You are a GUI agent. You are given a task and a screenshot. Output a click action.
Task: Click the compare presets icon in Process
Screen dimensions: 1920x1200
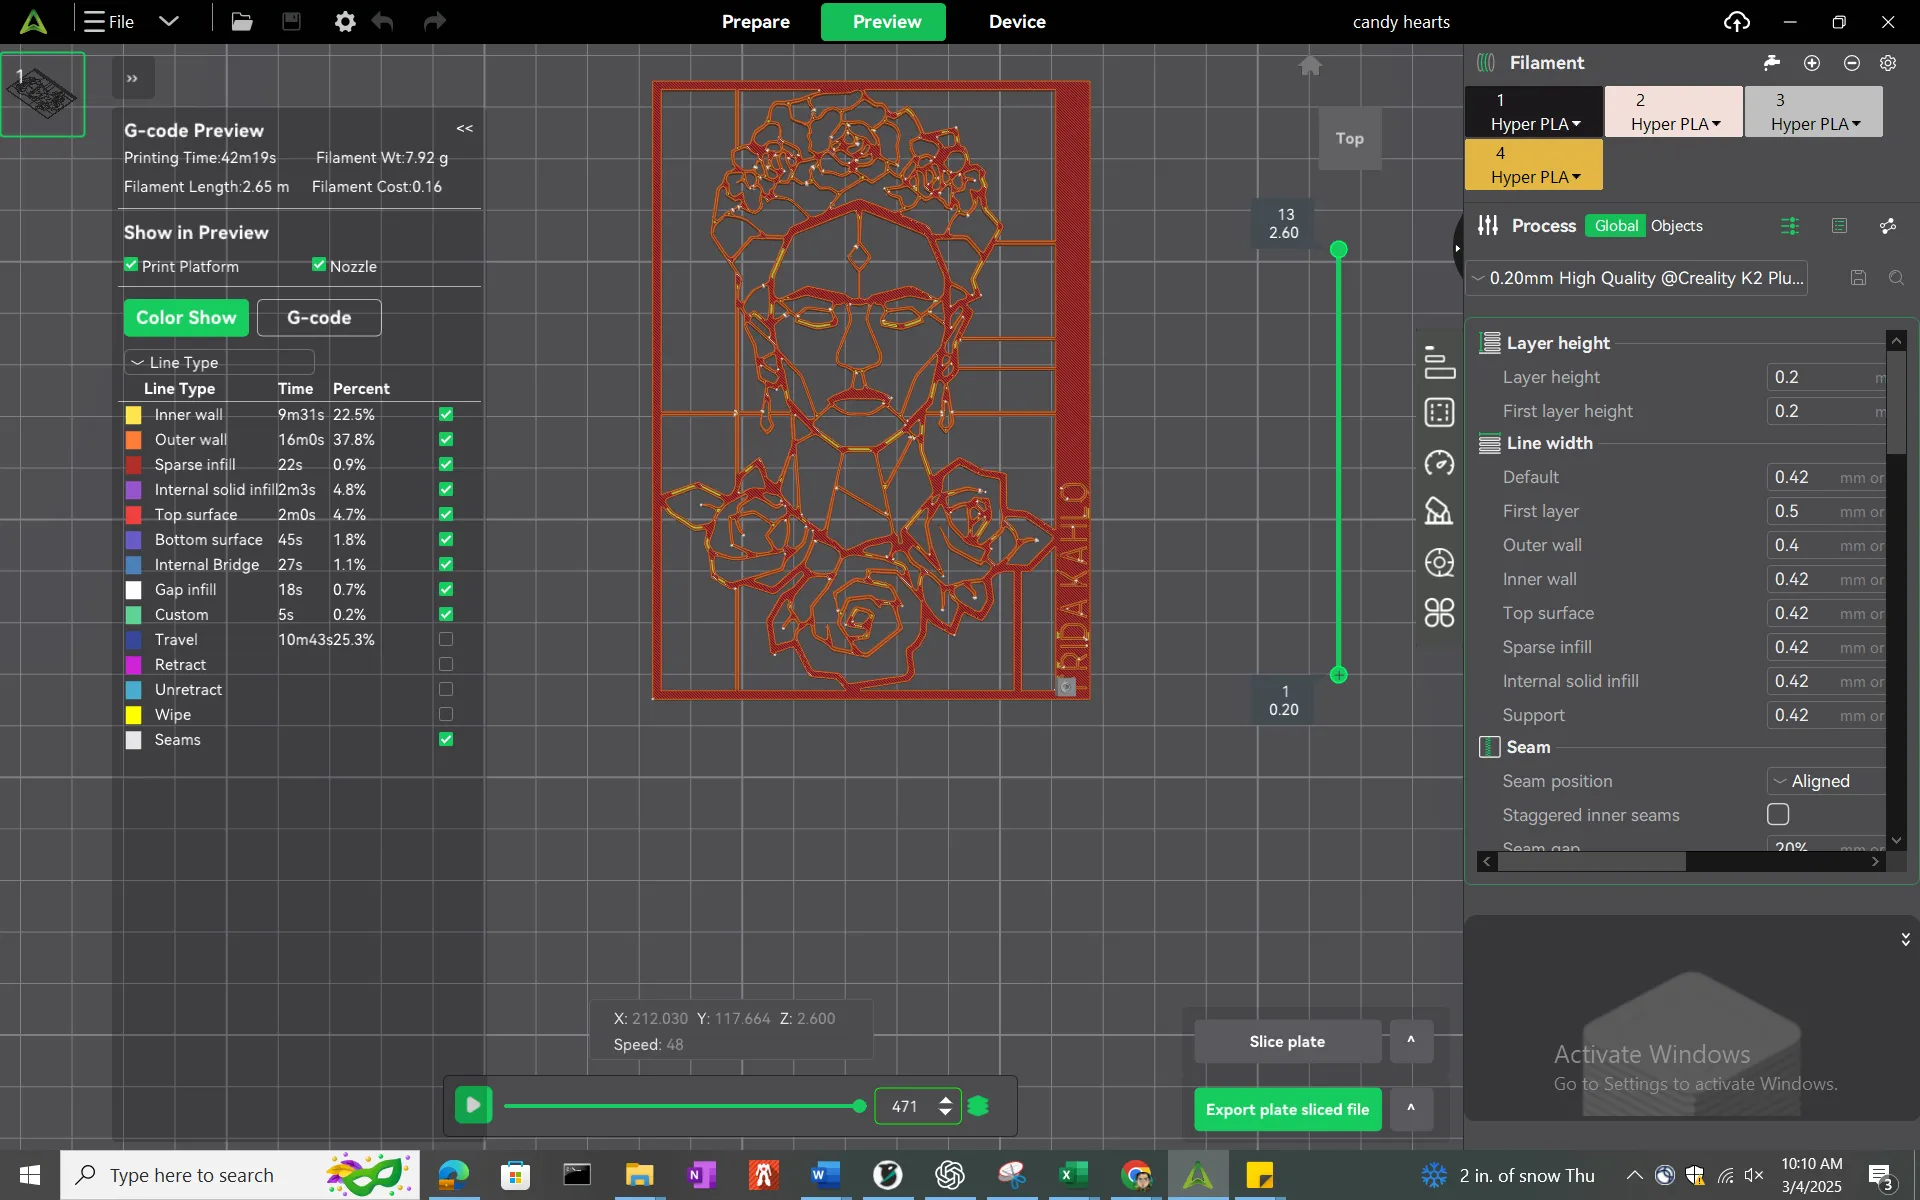coord(1790,226)
